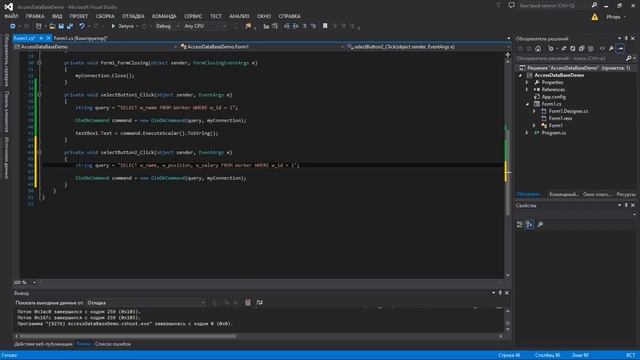640x360 pixels.
Task: Open the ОТЛАДКА menu
Action: 133,16
